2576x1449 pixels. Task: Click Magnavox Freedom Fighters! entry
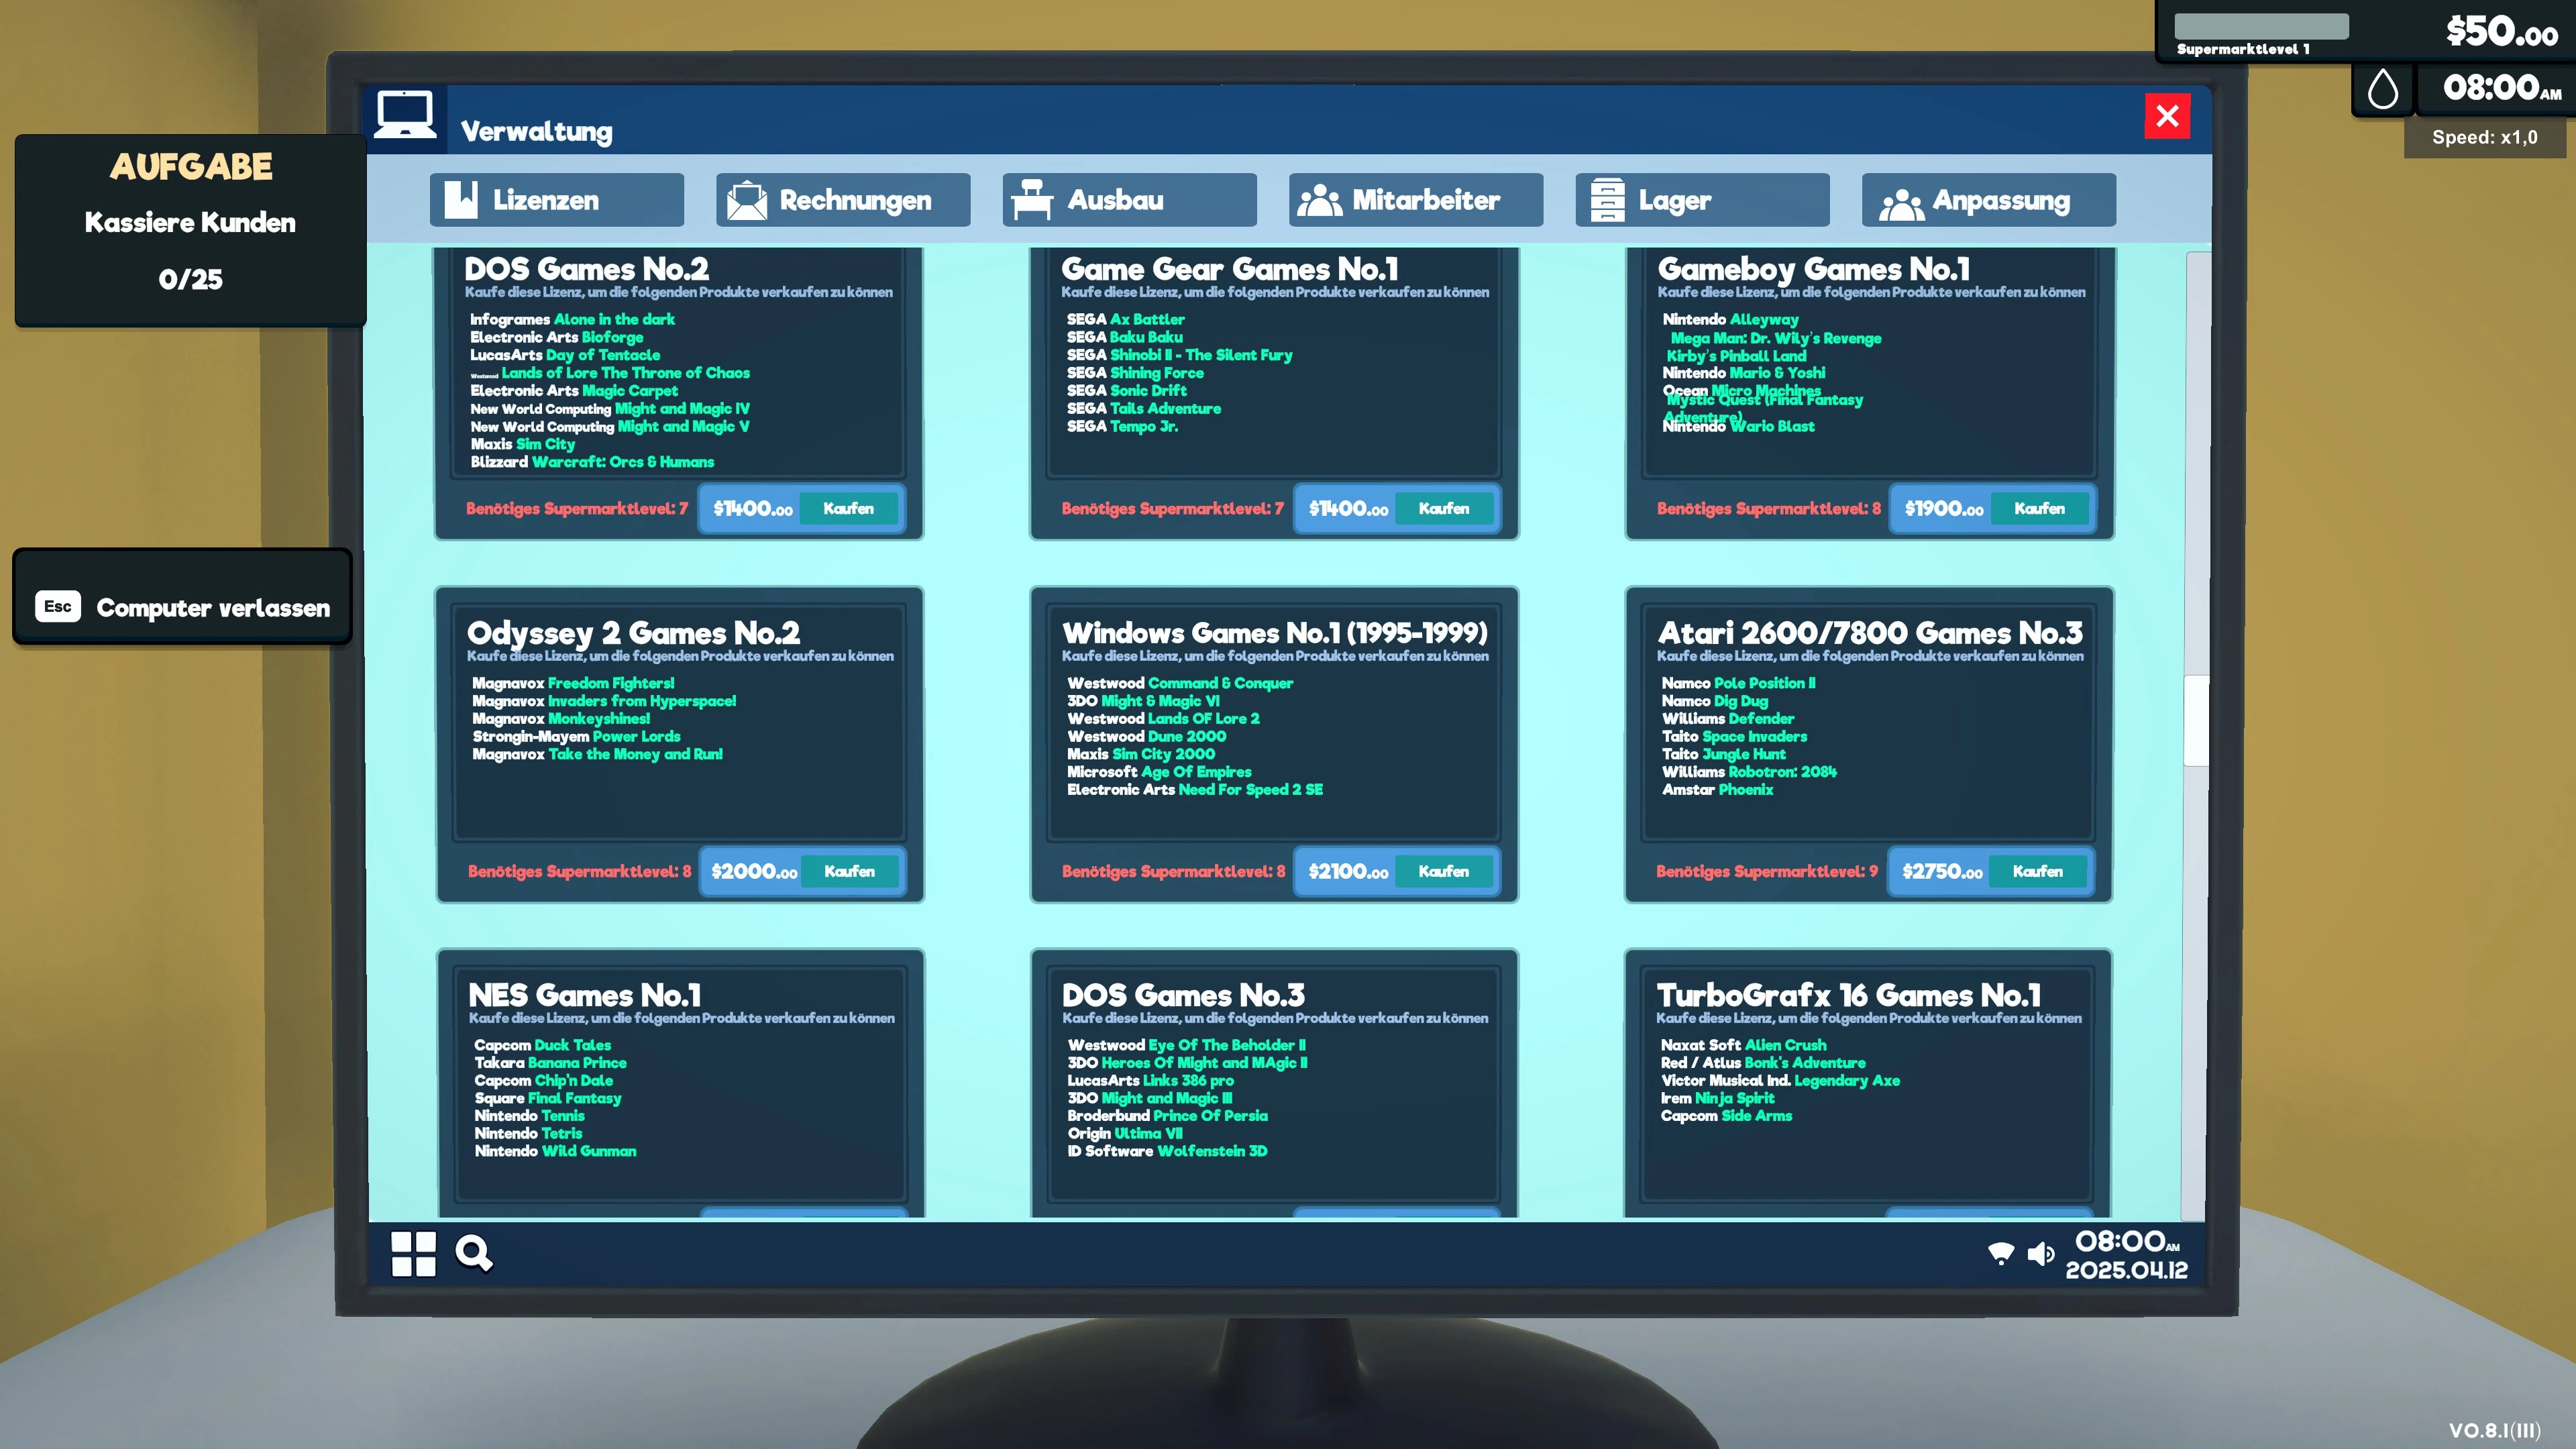pyautogui.click(x=573, y=684)
